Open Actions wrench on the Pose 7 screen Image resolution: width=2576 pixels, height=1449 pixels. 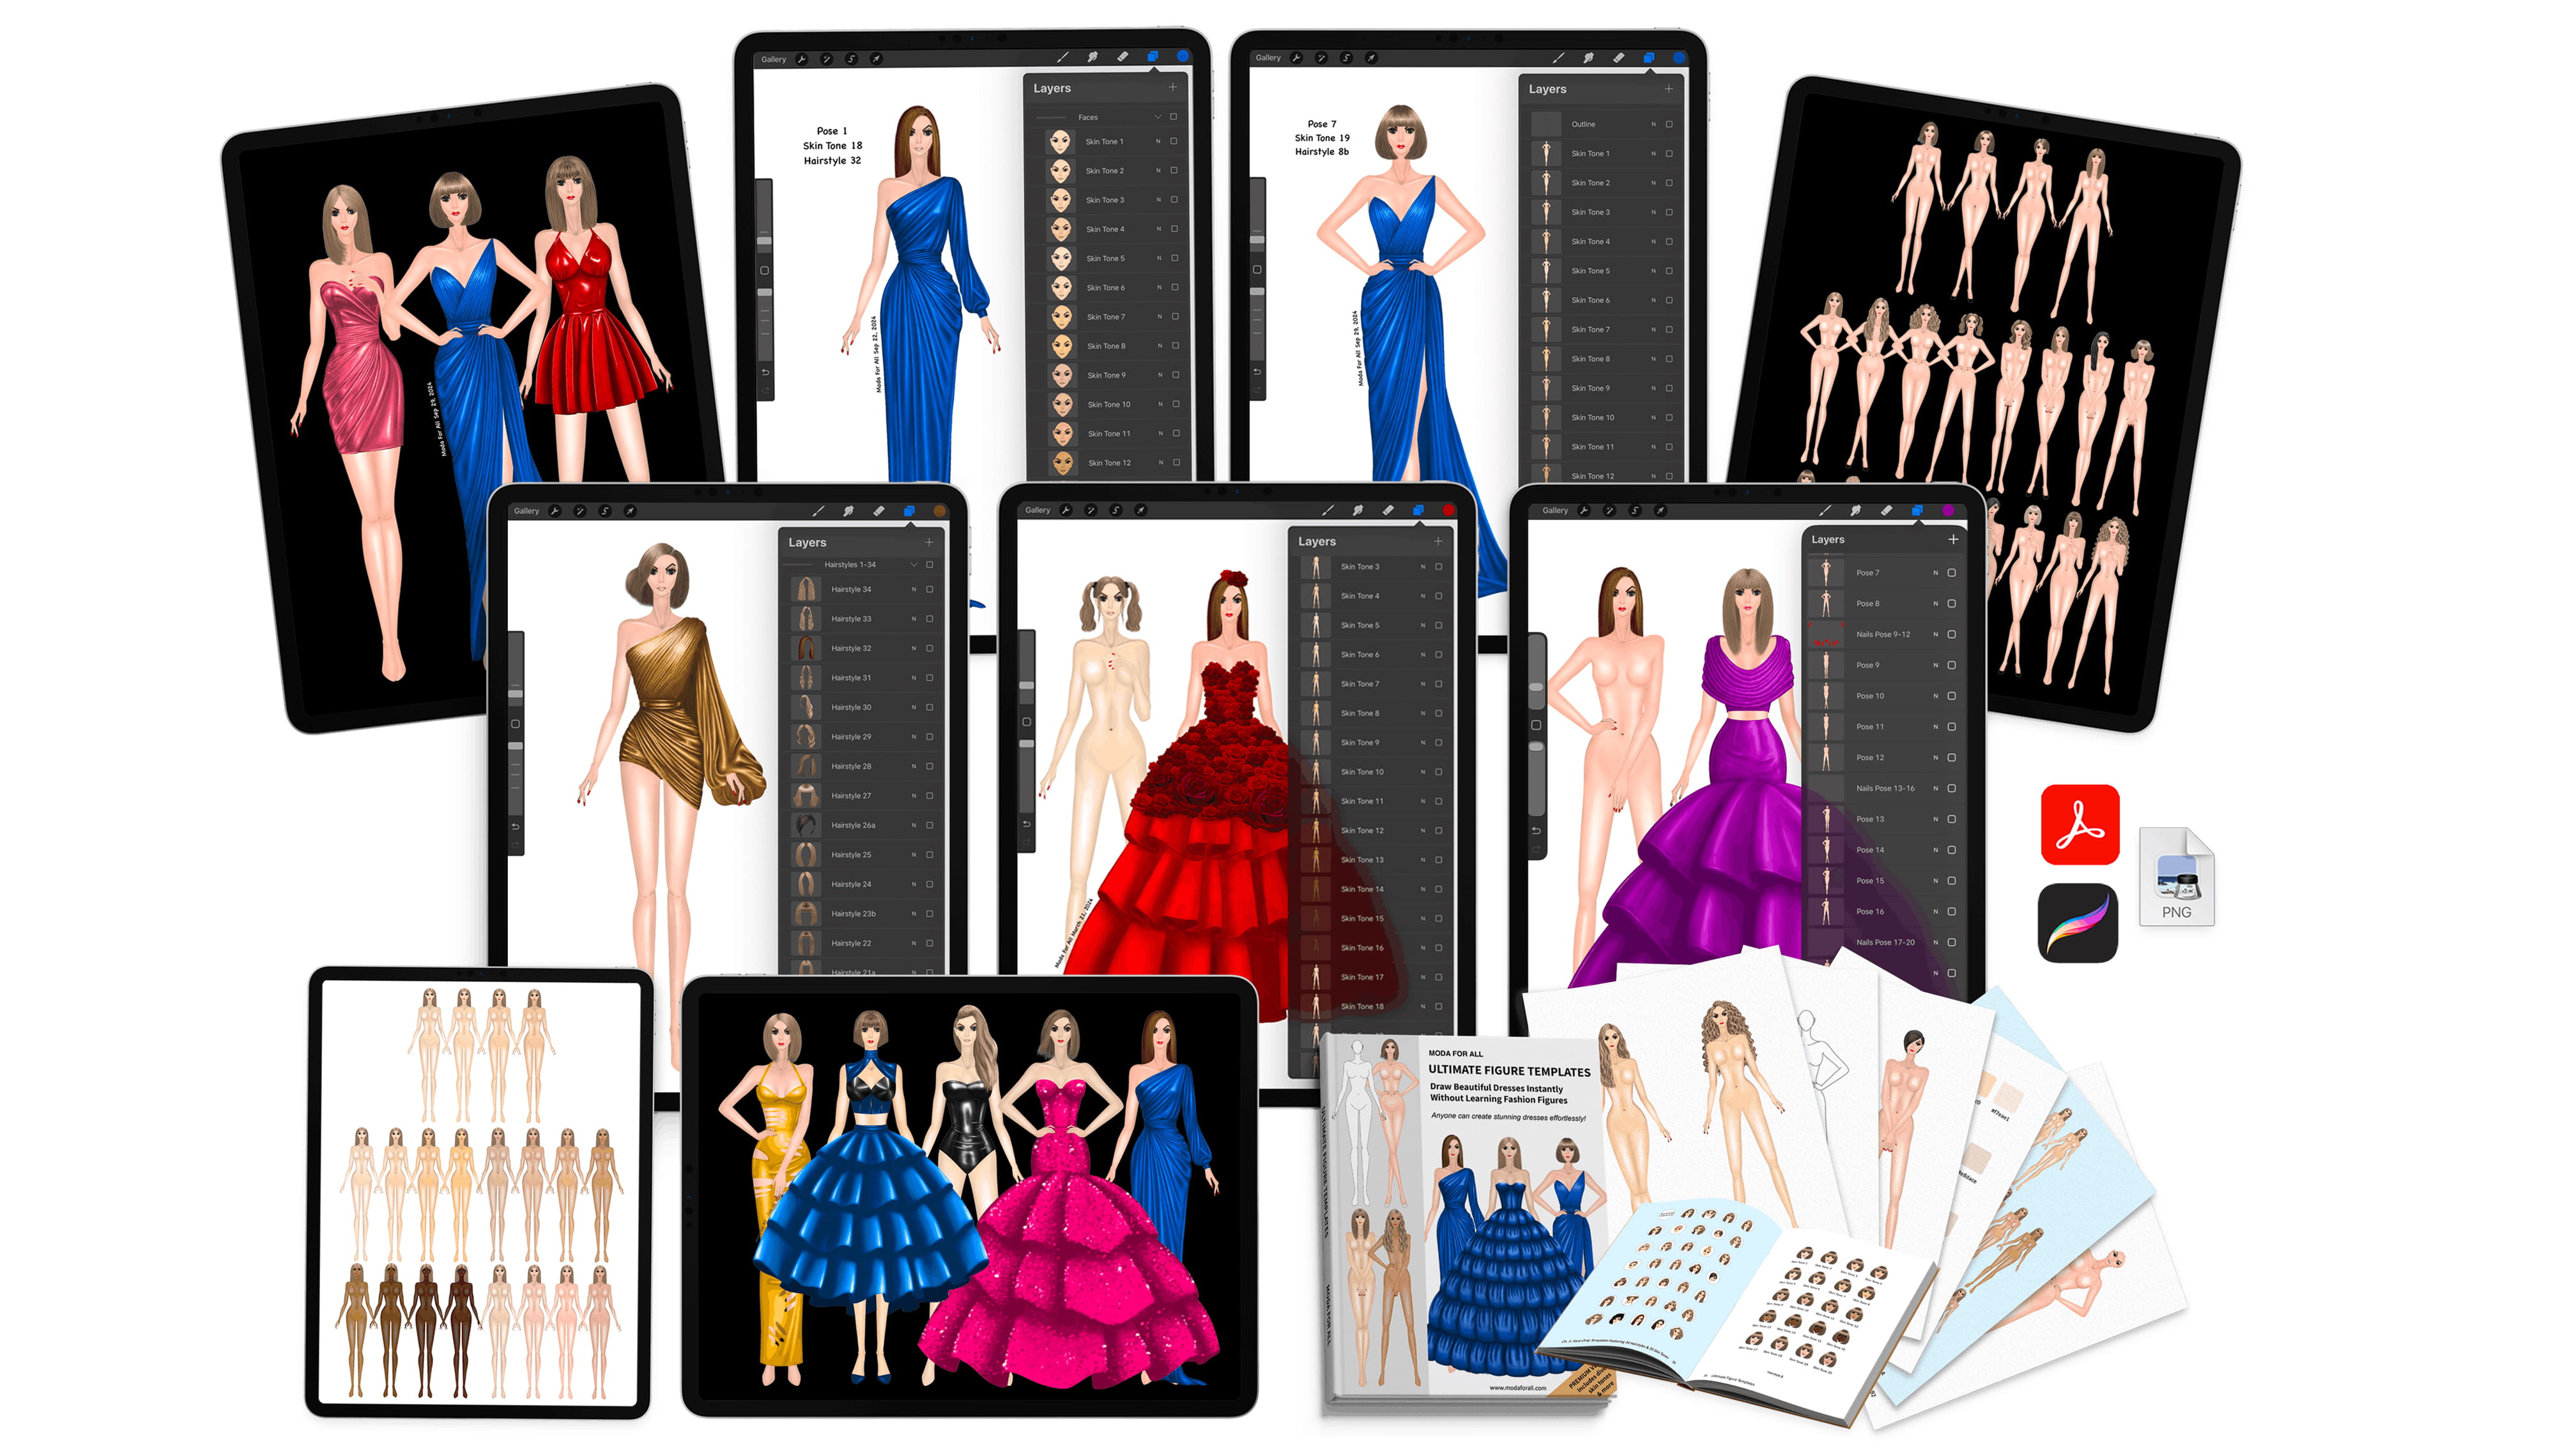(1297, 58)
